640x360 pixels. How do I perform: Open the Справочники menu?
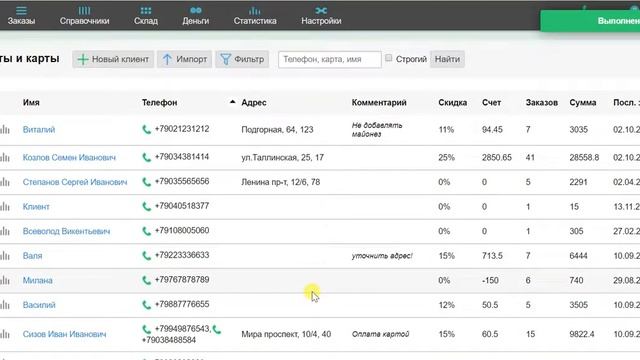(x=84, y=16)
